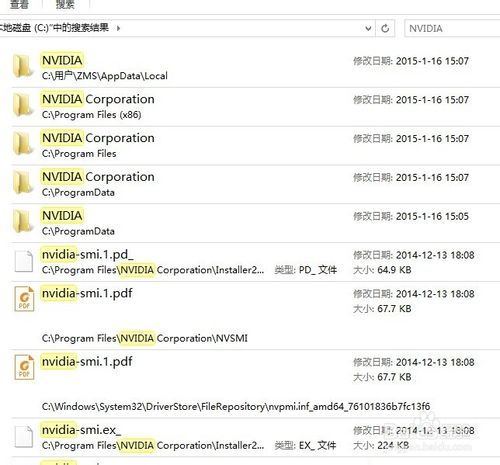This screenshot has height=465, width=500.
Task: Click NVIDIA Corporation name in Program Files (x86)
Action: 98,99
